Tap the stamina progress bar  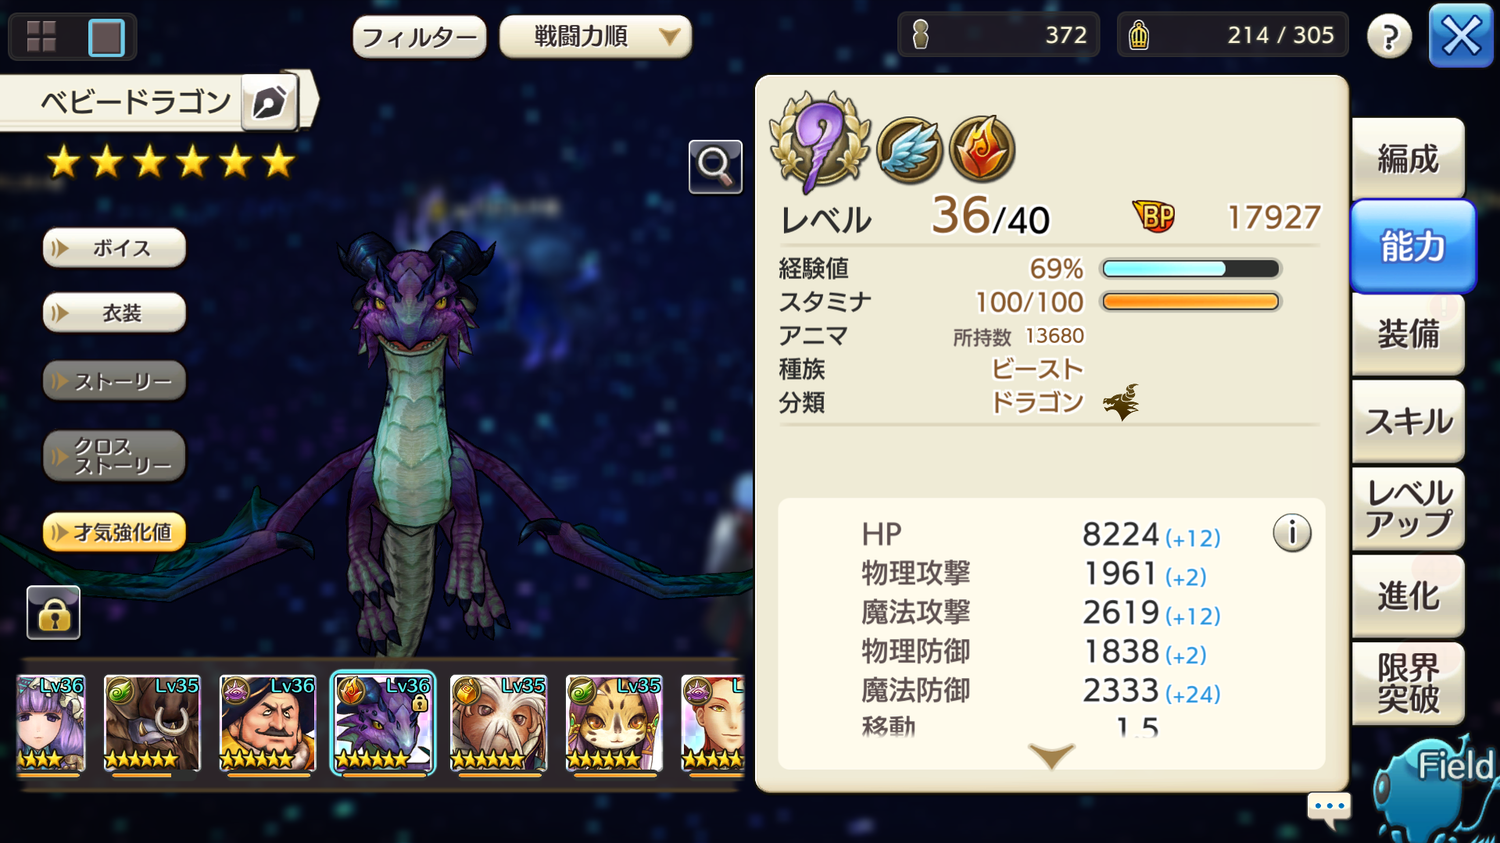pos(1190,302)
